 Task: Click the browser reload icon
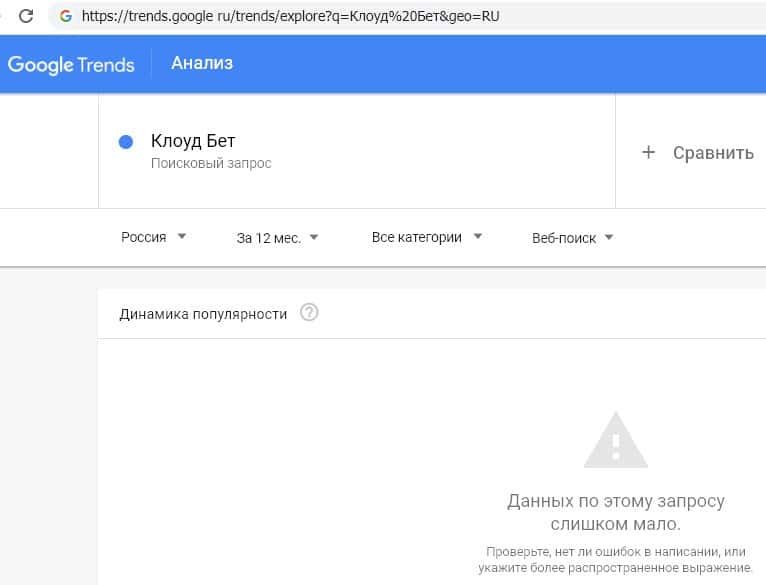point(27,16)
